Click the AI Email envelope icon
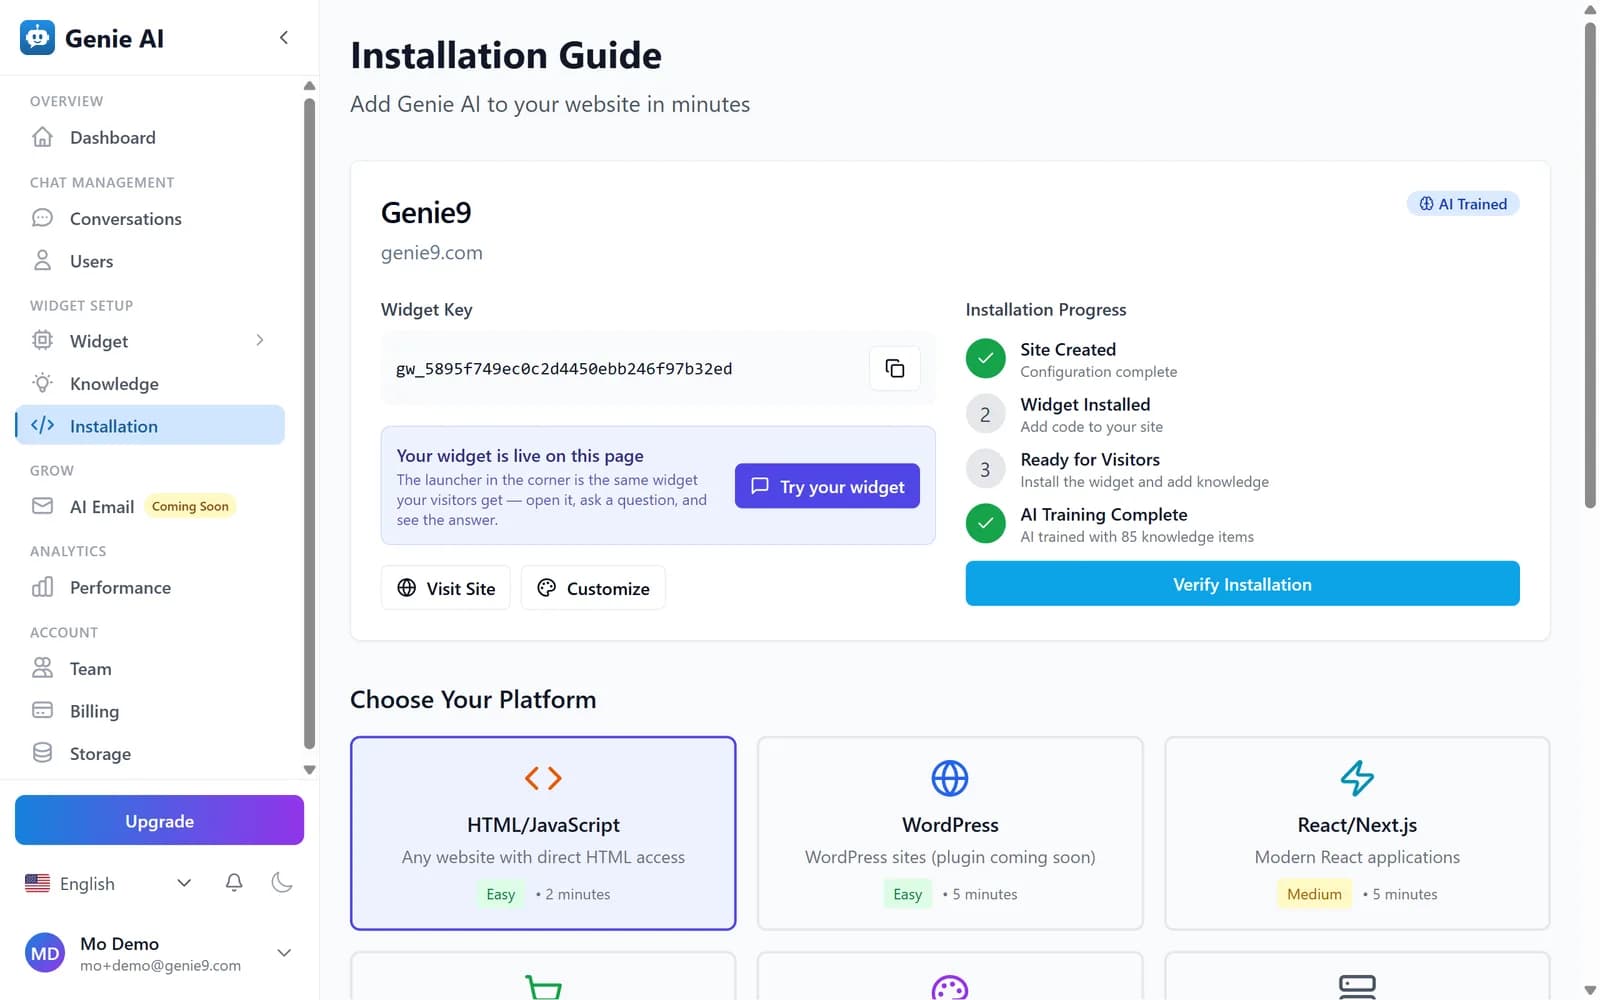1600x1000 pixels. coord(42,506)
